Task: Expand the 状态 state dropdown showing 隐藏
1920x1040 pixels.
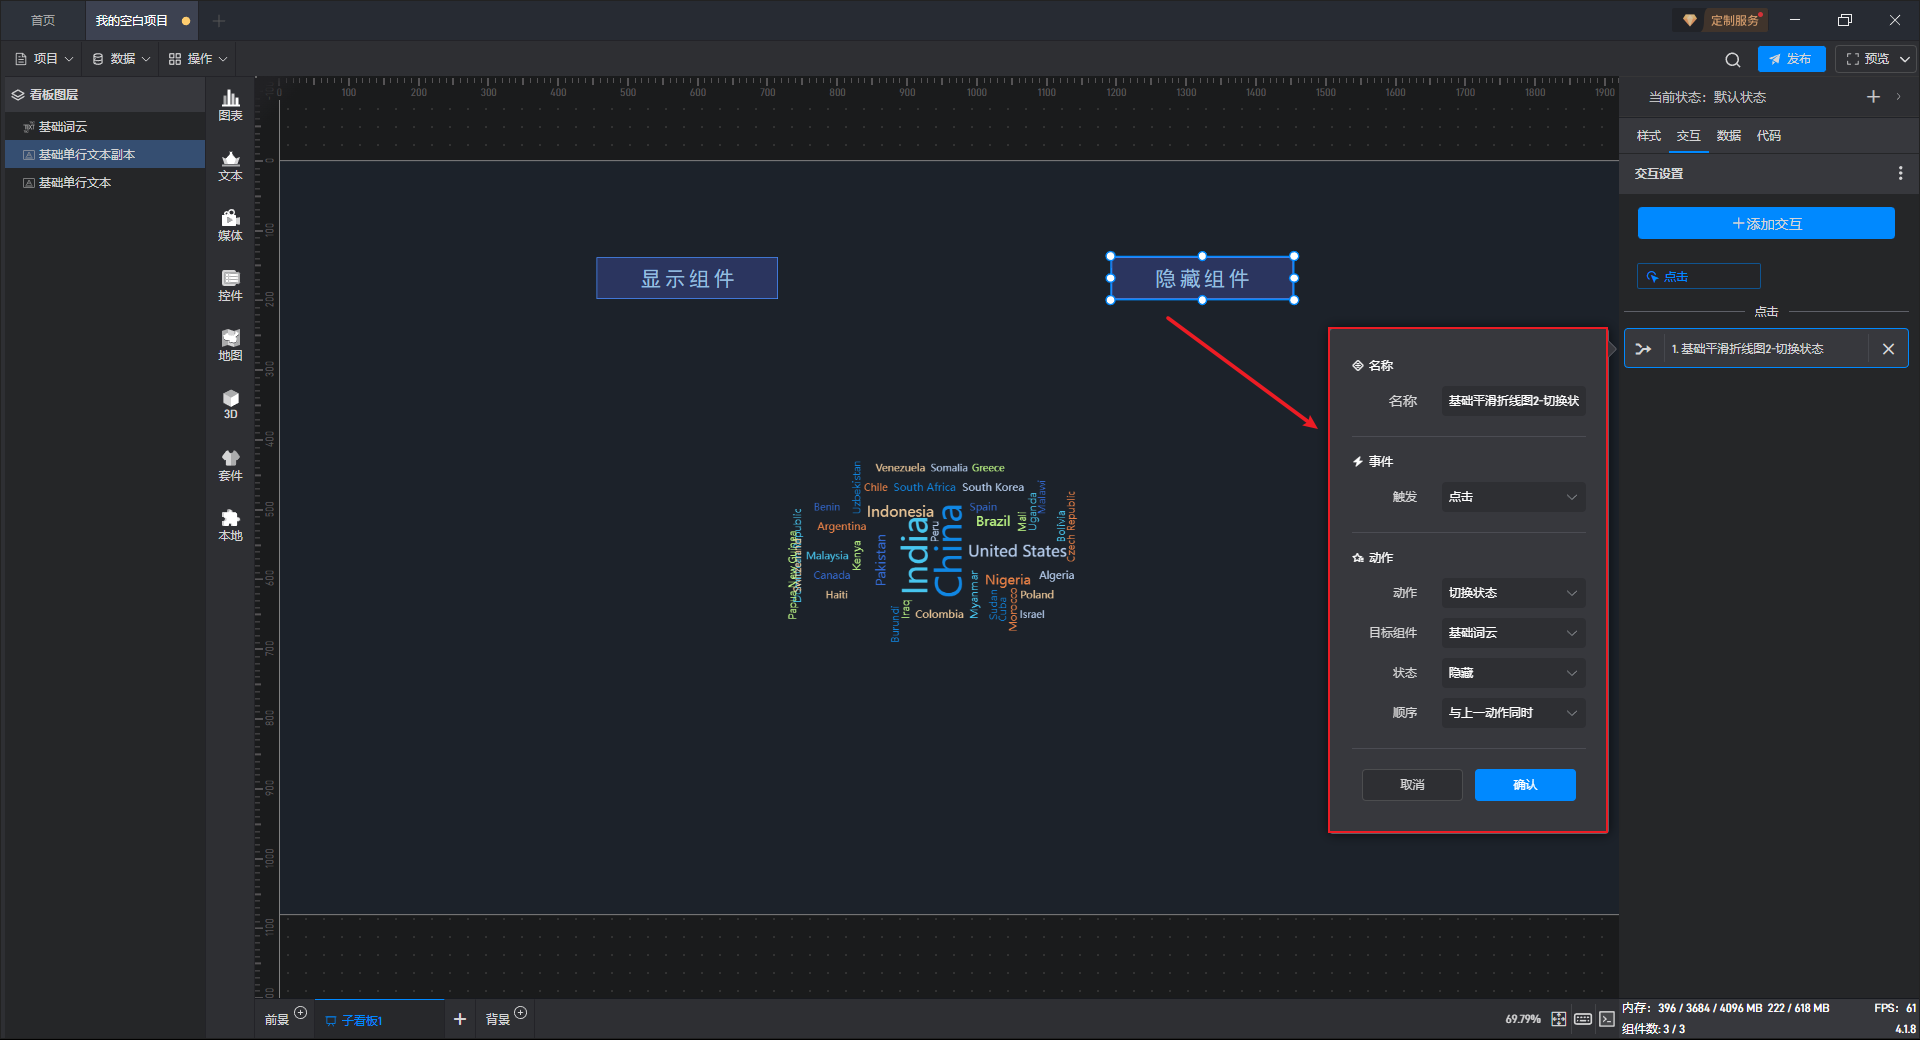Action: point(1513,673)
